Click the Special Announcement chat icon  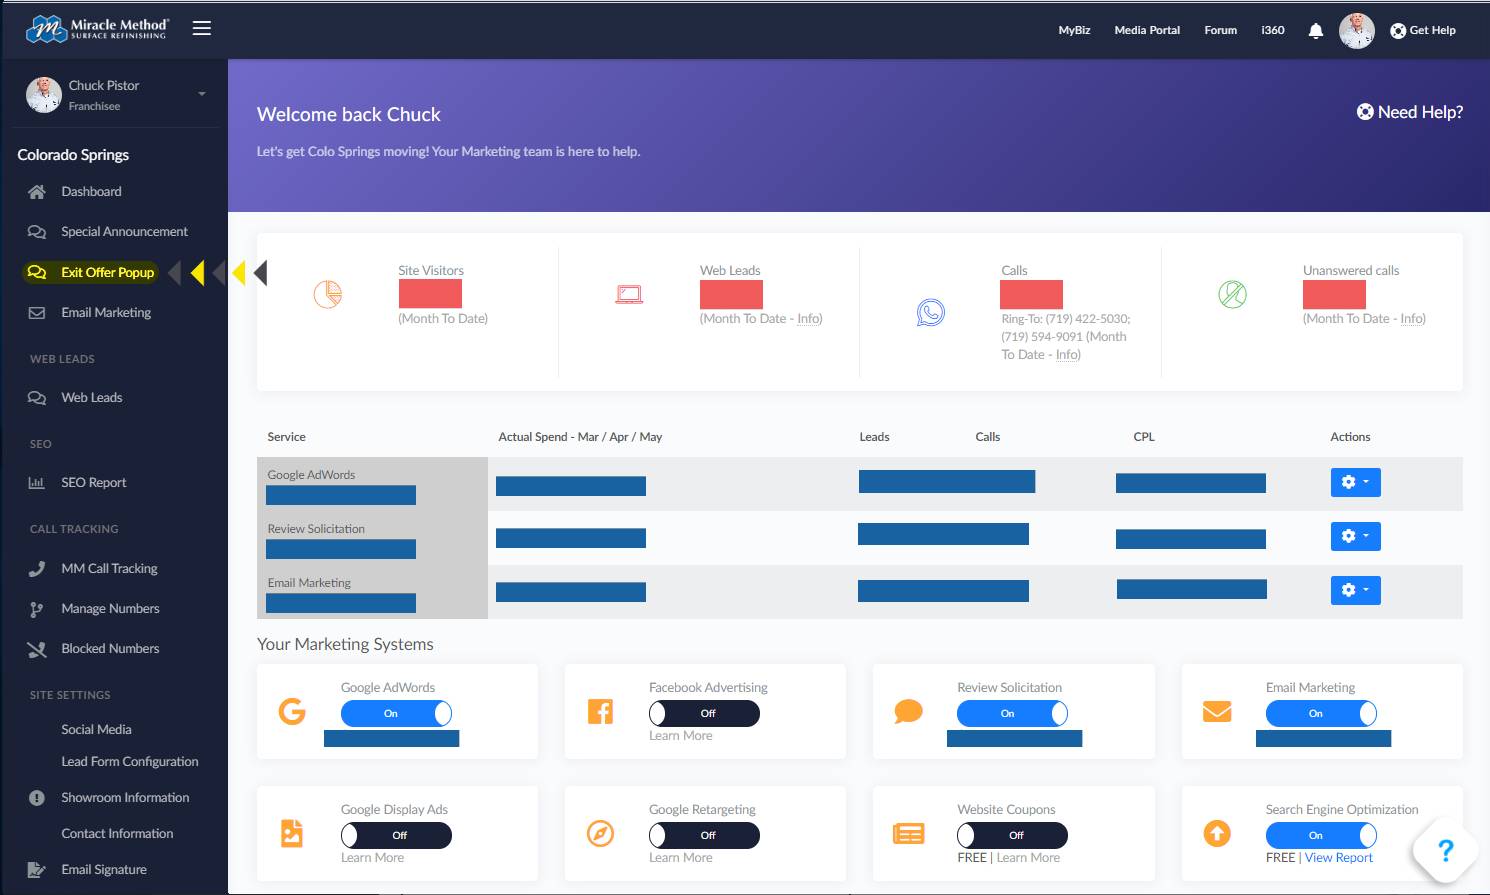click(x=37, y=232)
